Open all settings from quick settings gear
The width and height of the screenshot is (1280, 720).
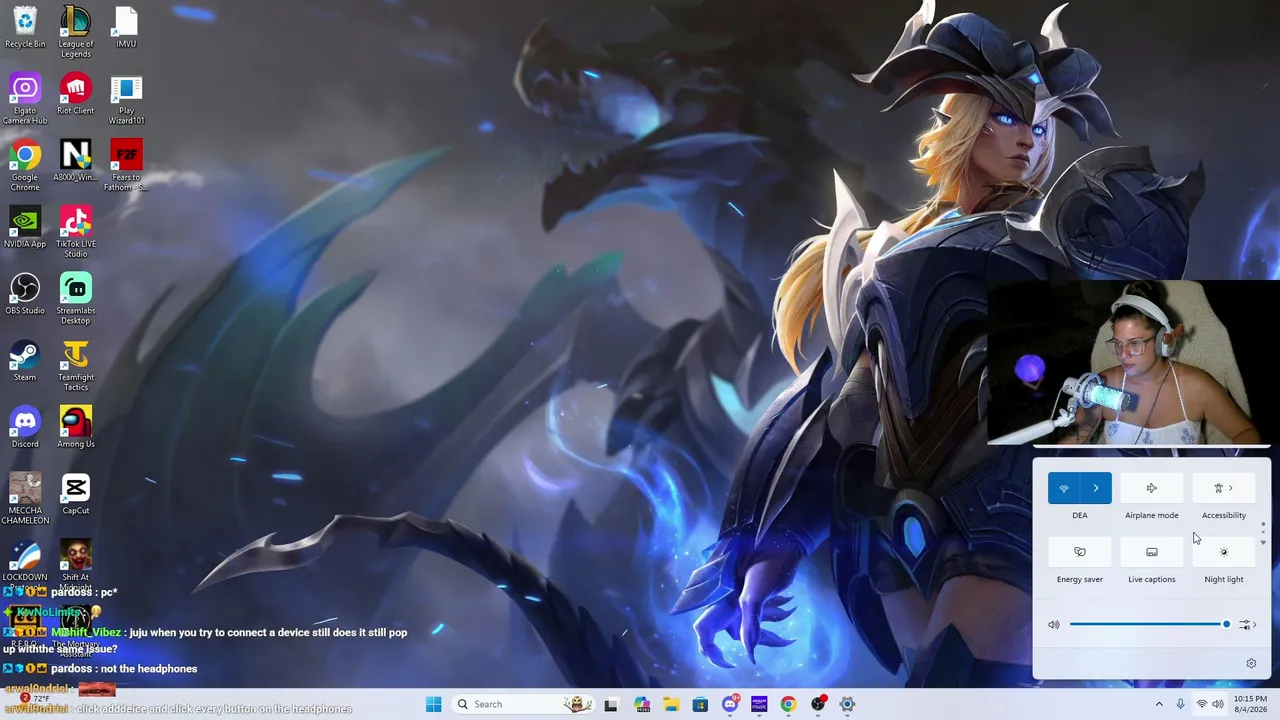1251,663
